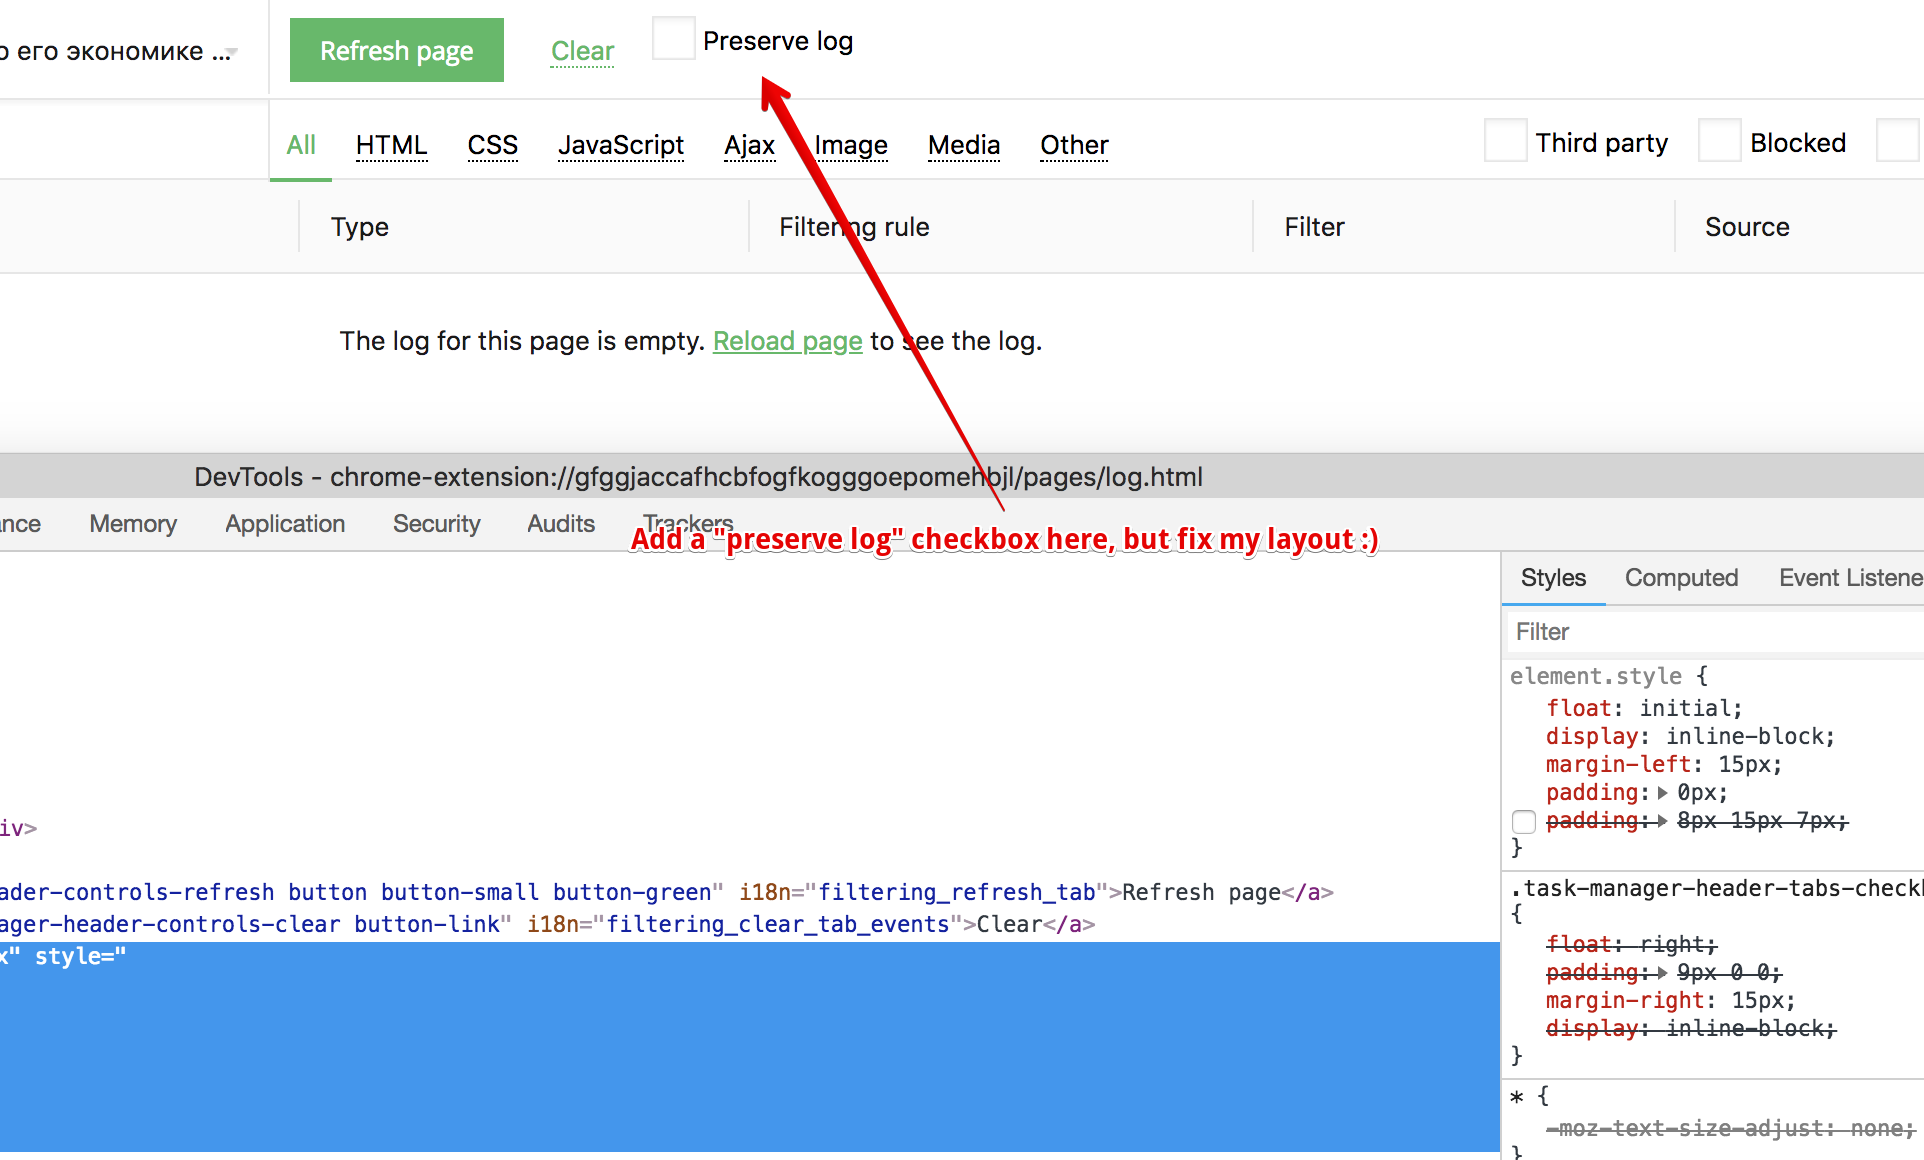Viewport: 1924px width, 1160px height.
Task: Select the Media filter tab
Action: tap(963, 145)
